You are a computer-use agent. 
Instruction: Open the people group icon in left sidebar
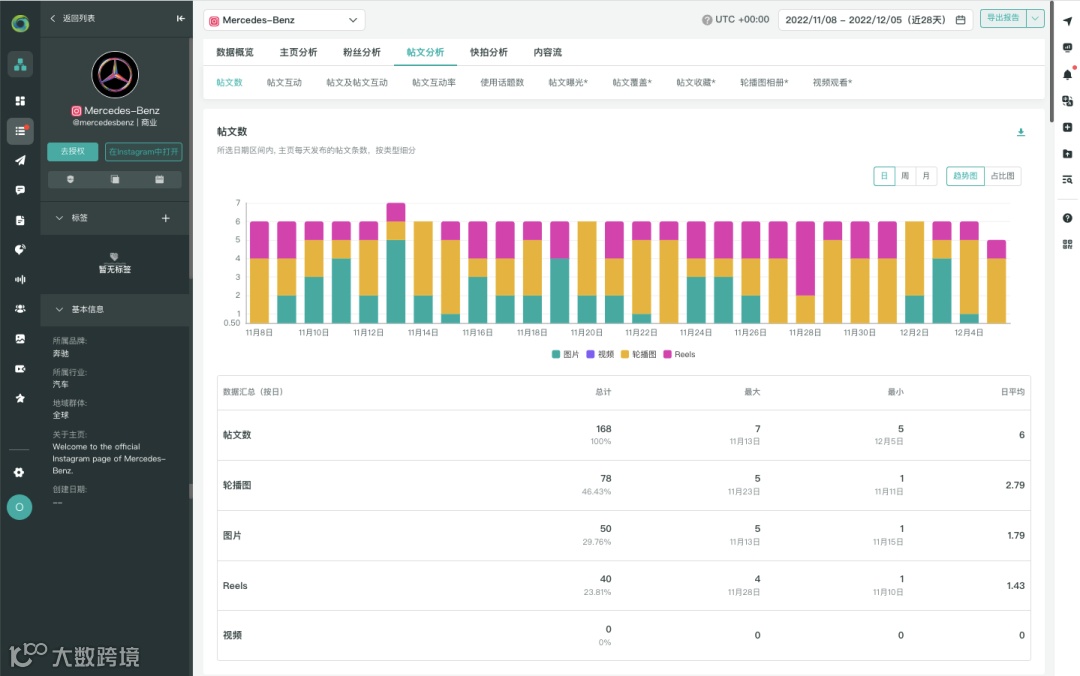[x=20, y=309]
